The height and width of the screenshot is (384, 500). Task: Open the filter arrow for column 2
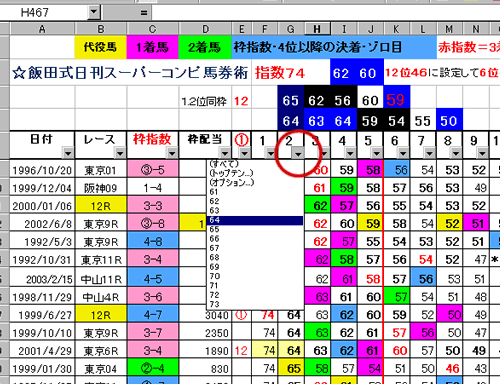click(298, 153)
